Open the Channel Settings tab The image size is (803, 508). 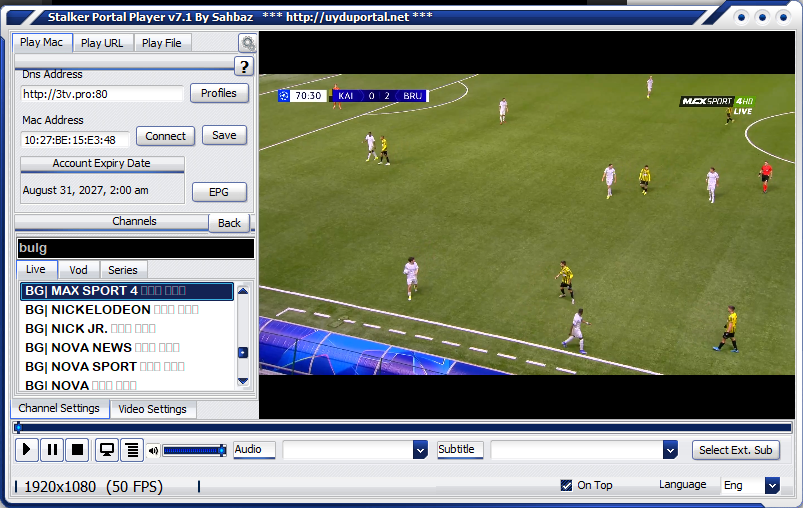[x=59, y=408]
